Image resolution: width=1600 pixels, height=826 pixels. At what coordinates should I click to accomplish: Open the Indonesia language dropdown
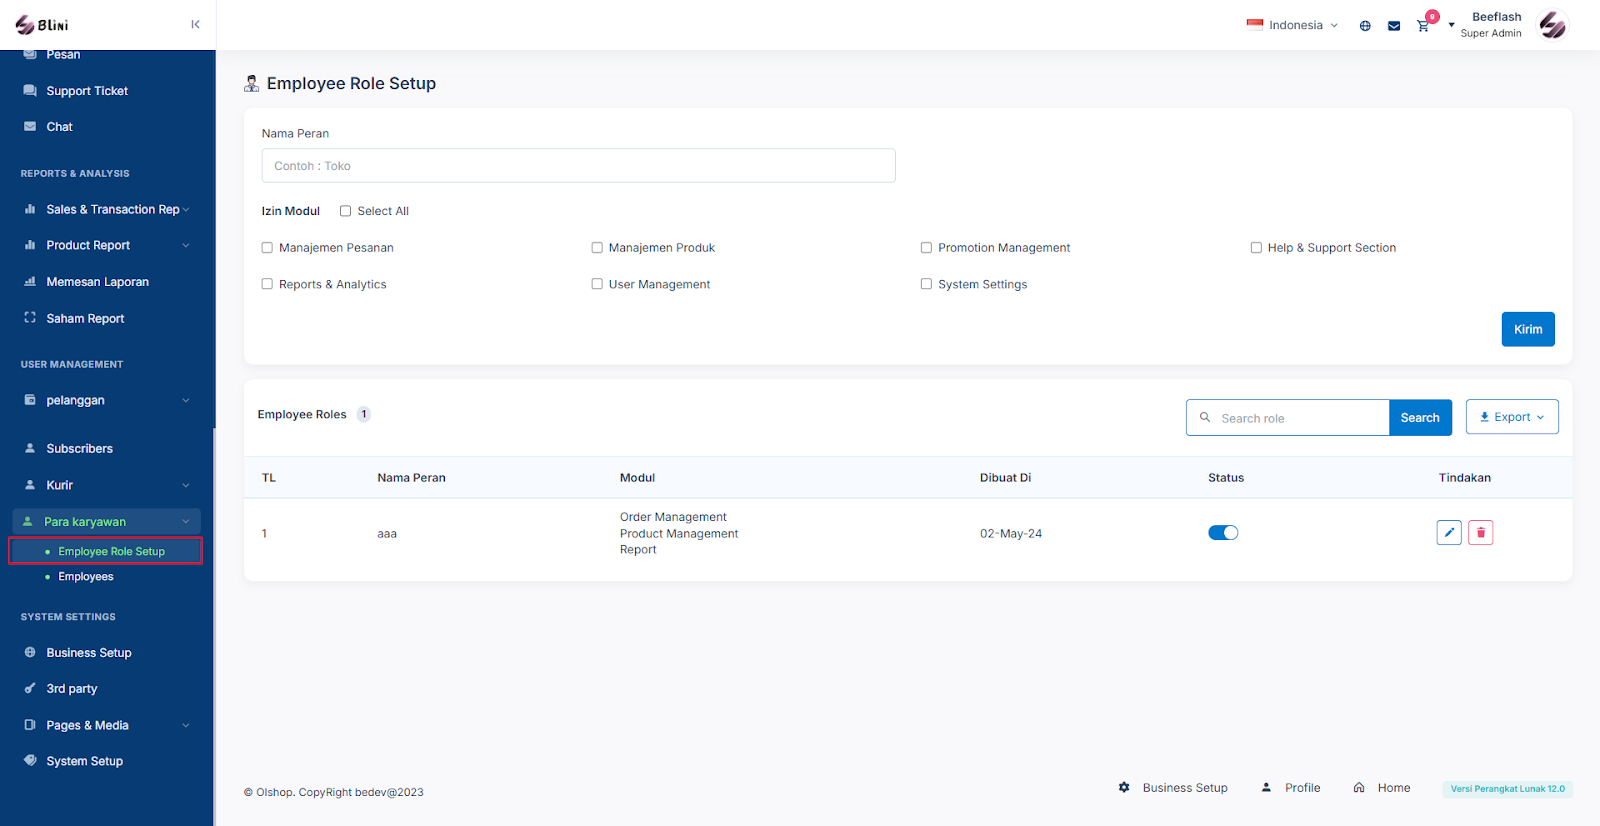(1292, 25)
